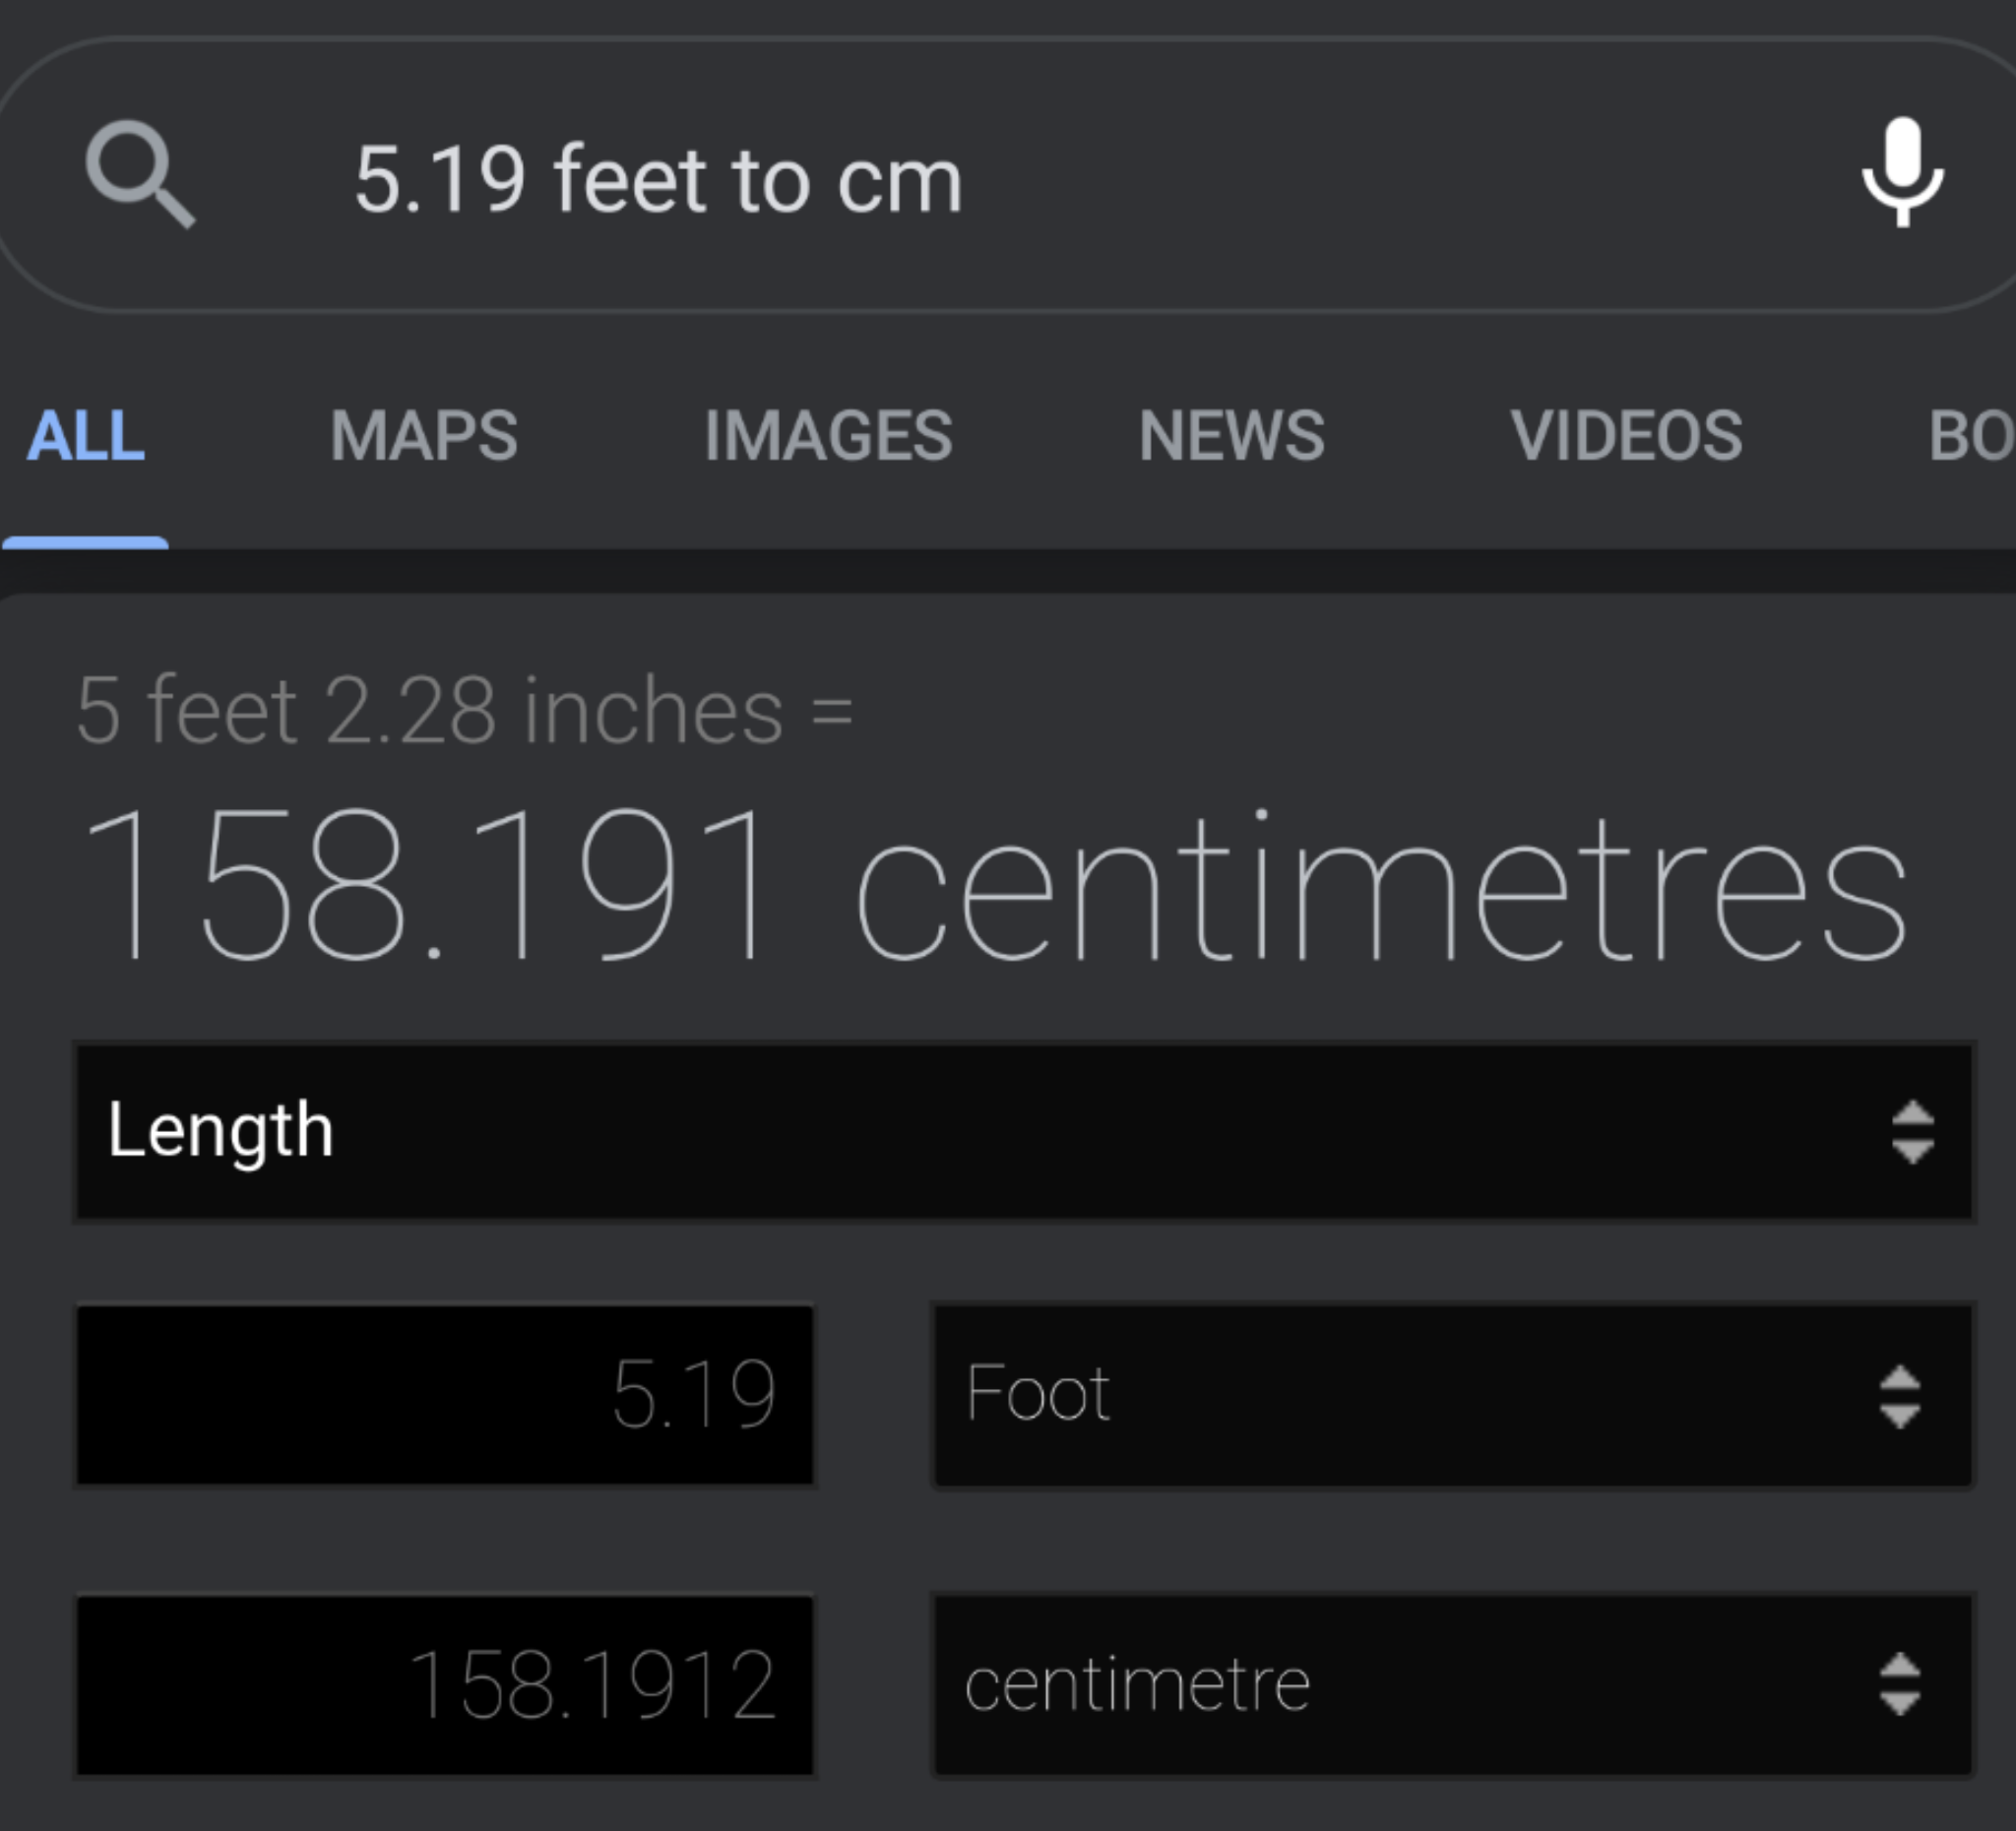Click the '158.191 centimetres' result text
Viewport: 2016px width, 1831px height.
(x=995, y=885)
